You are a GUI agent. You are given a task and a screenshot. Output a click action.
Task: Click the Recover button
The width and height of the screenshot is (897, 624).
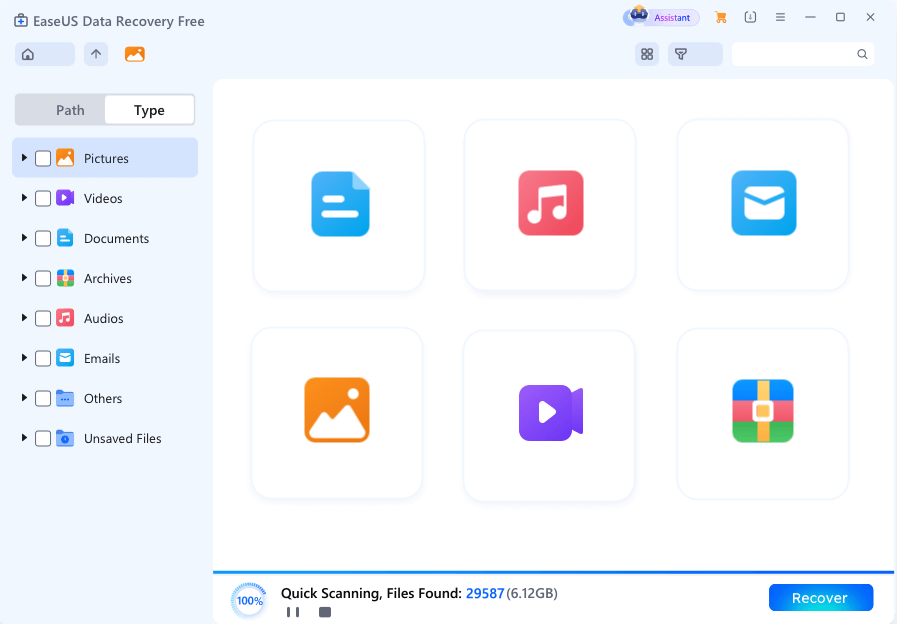pos(820,598)
